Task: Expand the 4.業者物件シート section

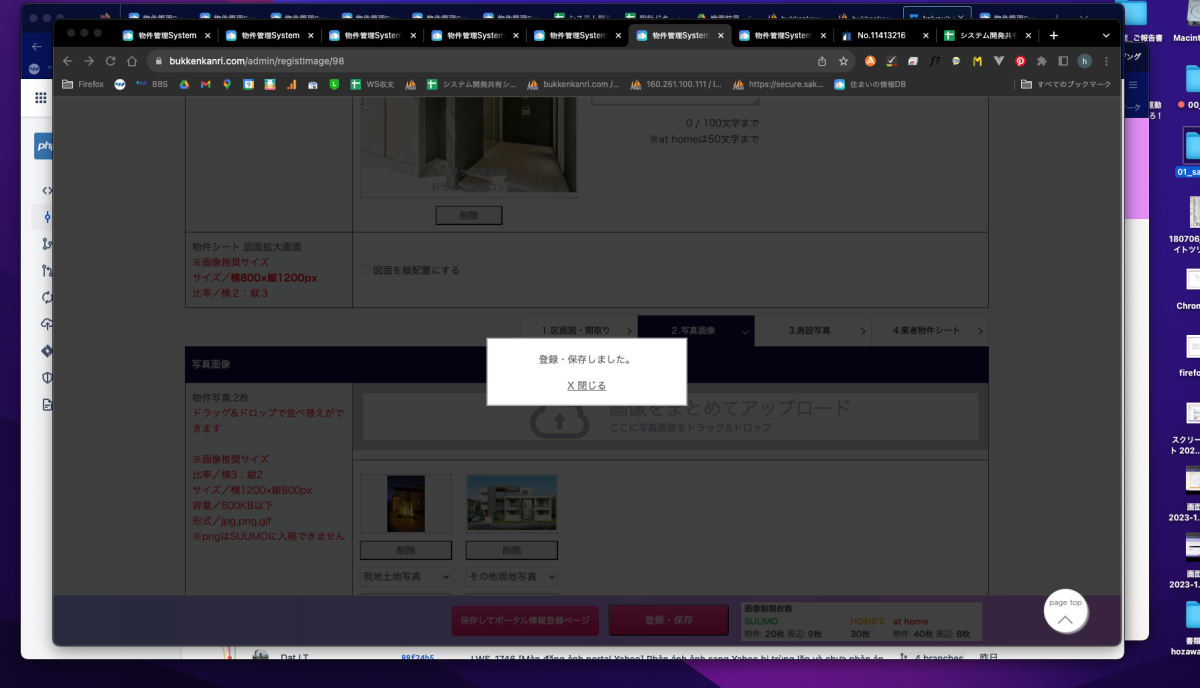Action: click(928, 330)
